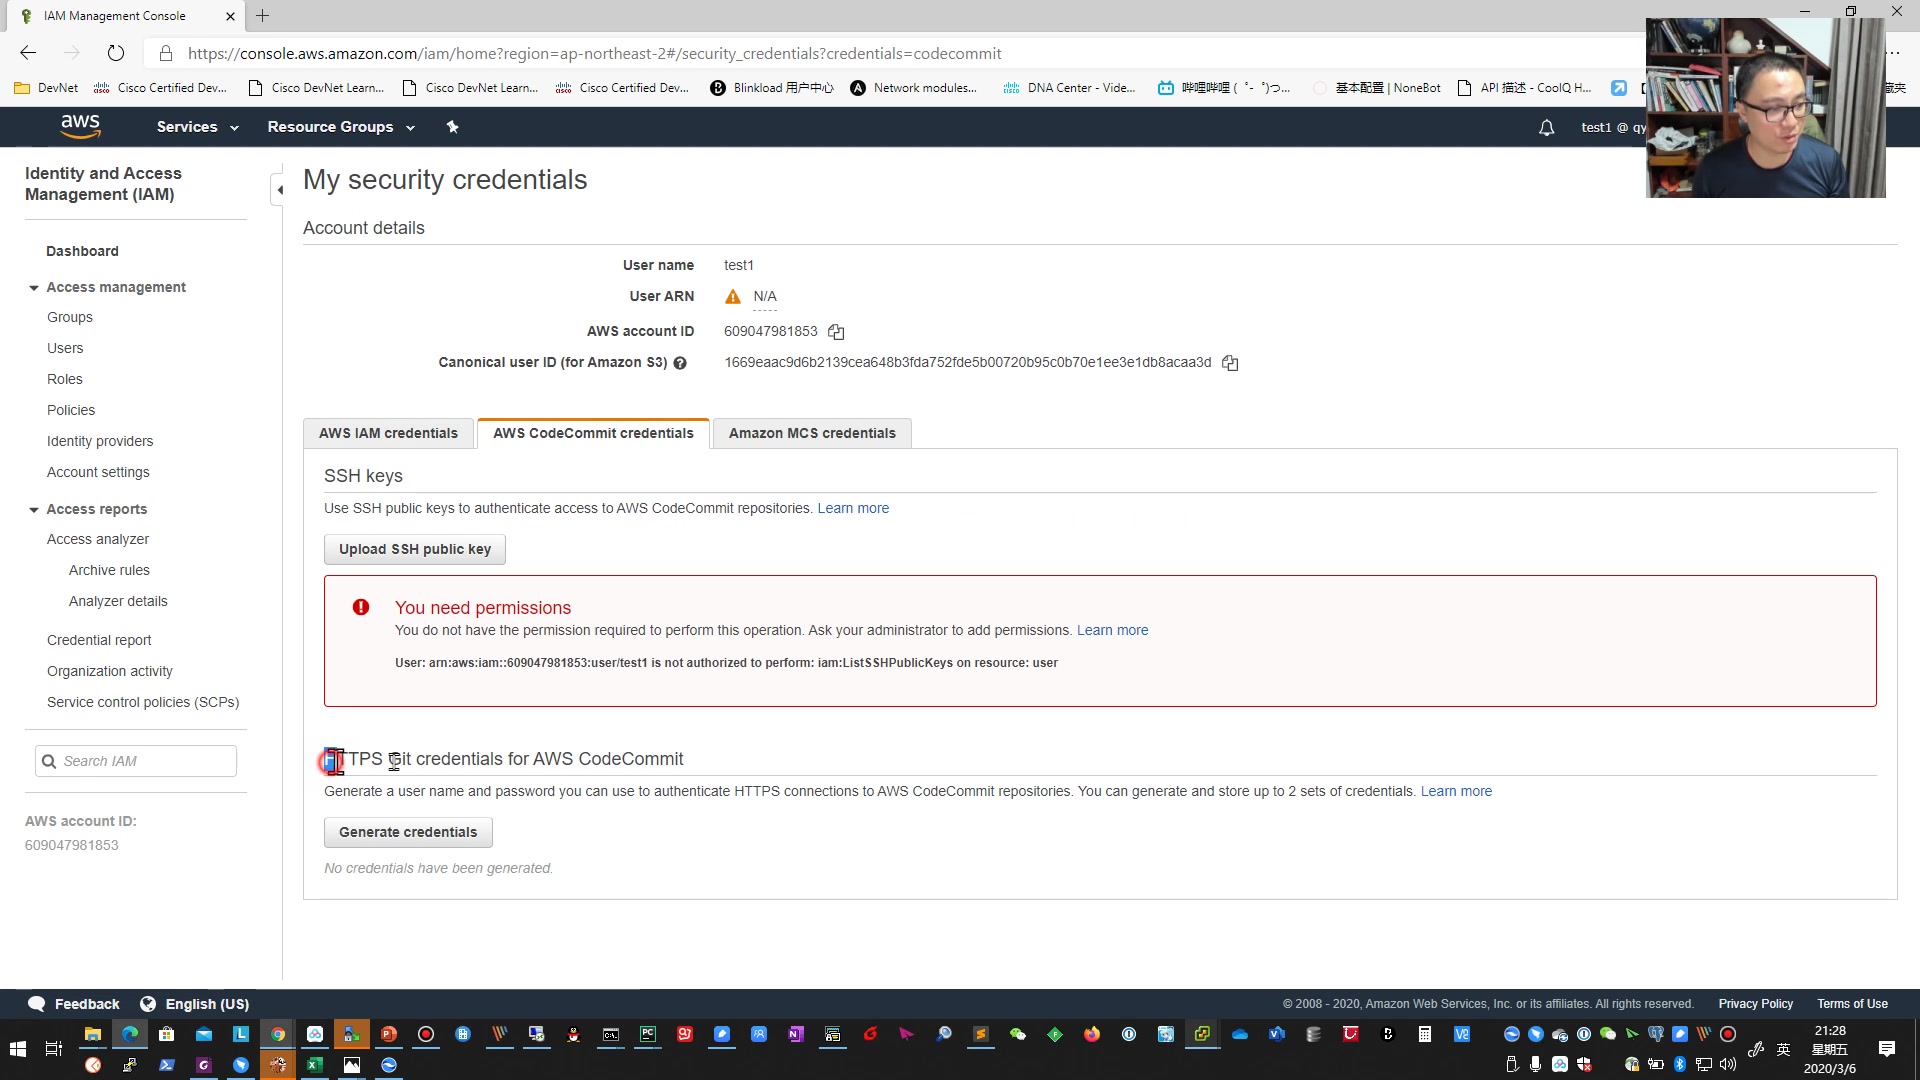Open Access analyzer in sidebar
The width and height of the screenshot is (1920, 1080).
click(98, 539)
